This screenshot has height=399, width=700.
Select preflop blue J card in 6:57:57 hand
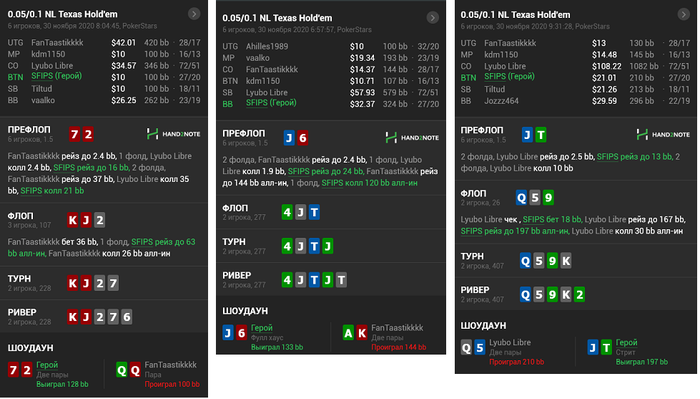click(289, 138)
